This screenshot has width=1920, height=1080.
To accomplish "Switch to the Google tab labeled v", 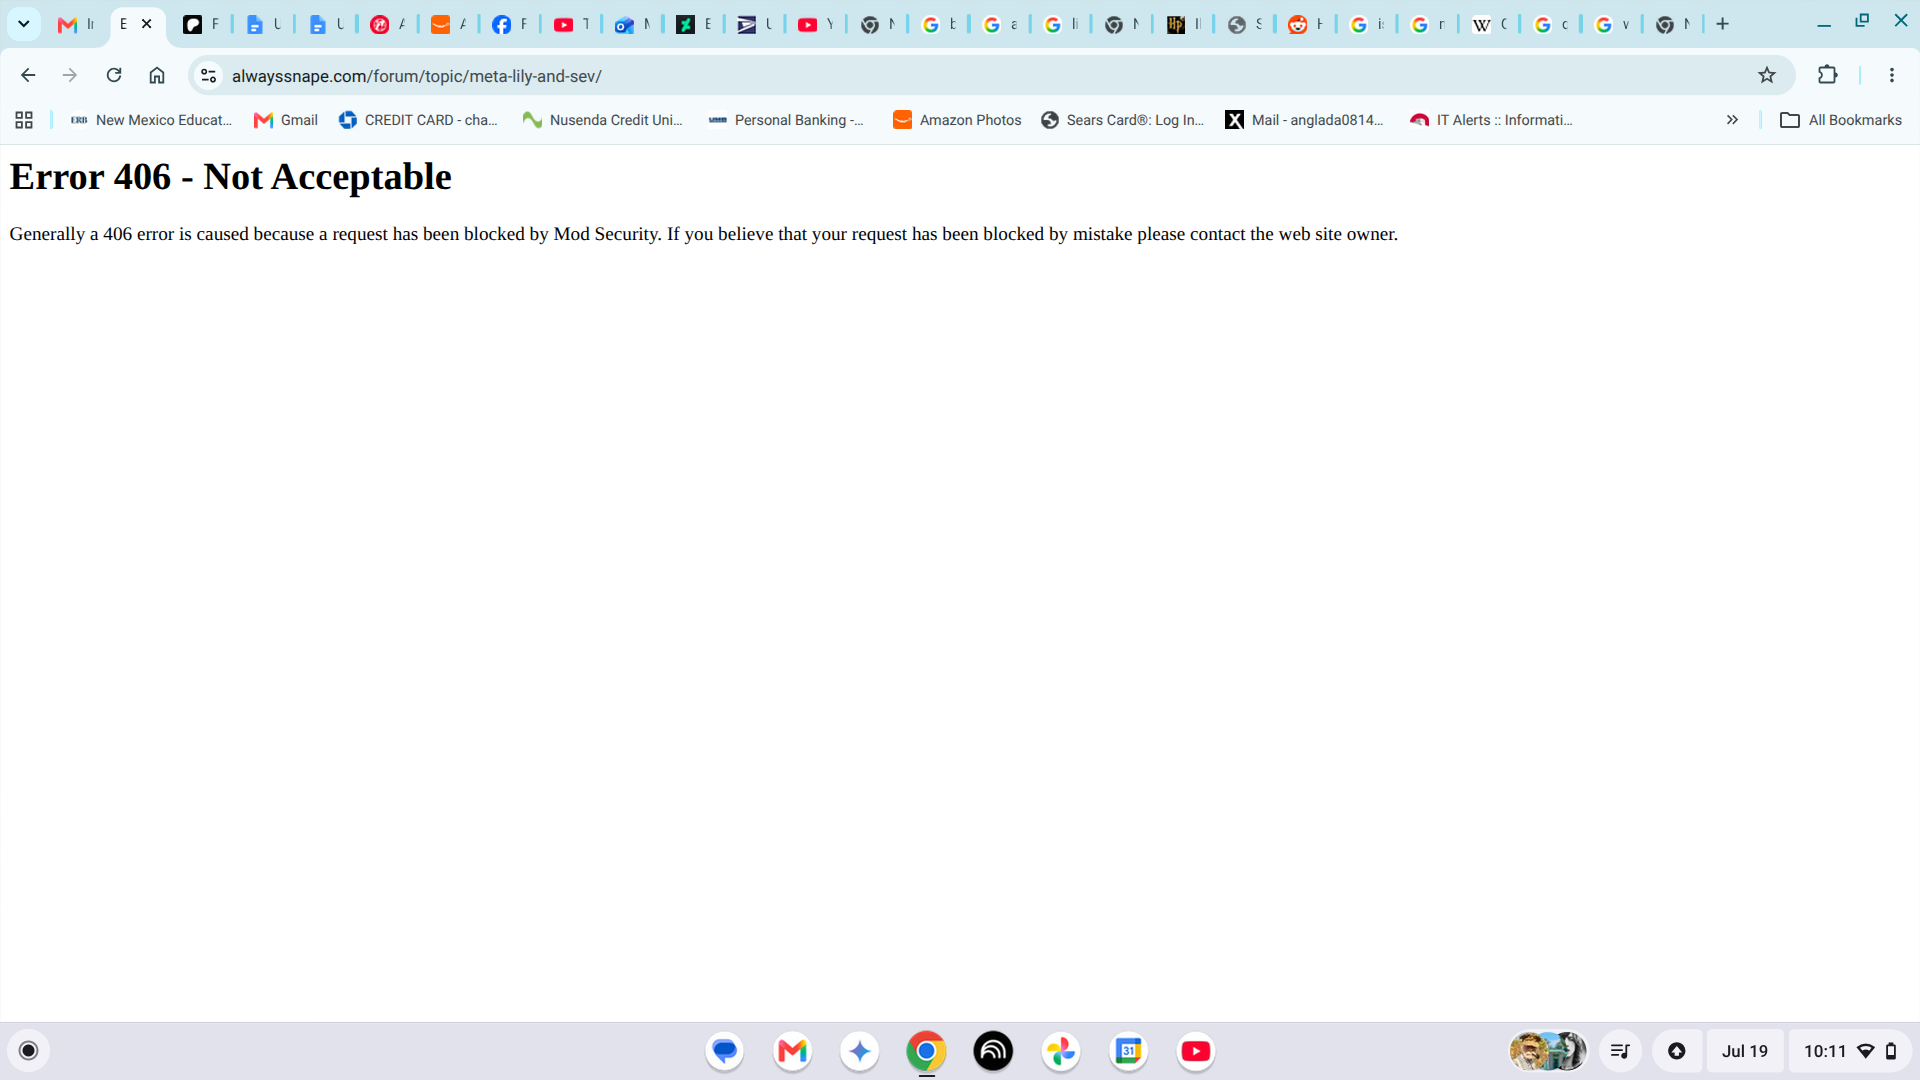I will tap(1611, 24).
